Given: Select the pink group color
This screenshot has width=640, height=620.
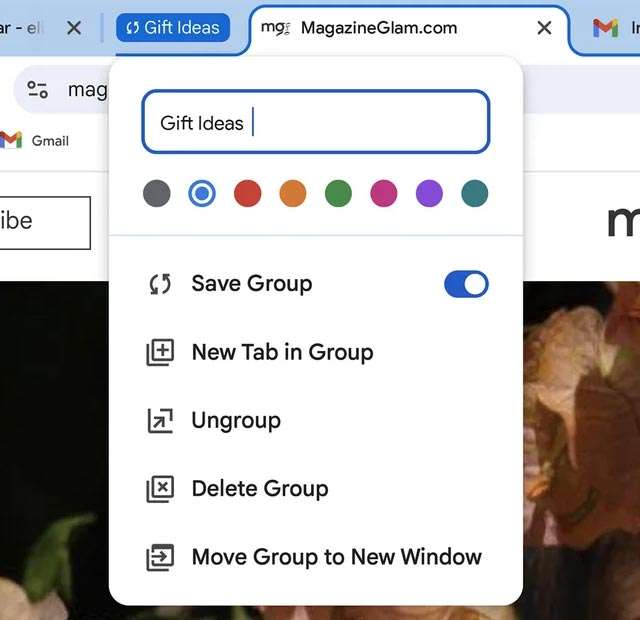Looking at the screenshot, I should (384, 193).
